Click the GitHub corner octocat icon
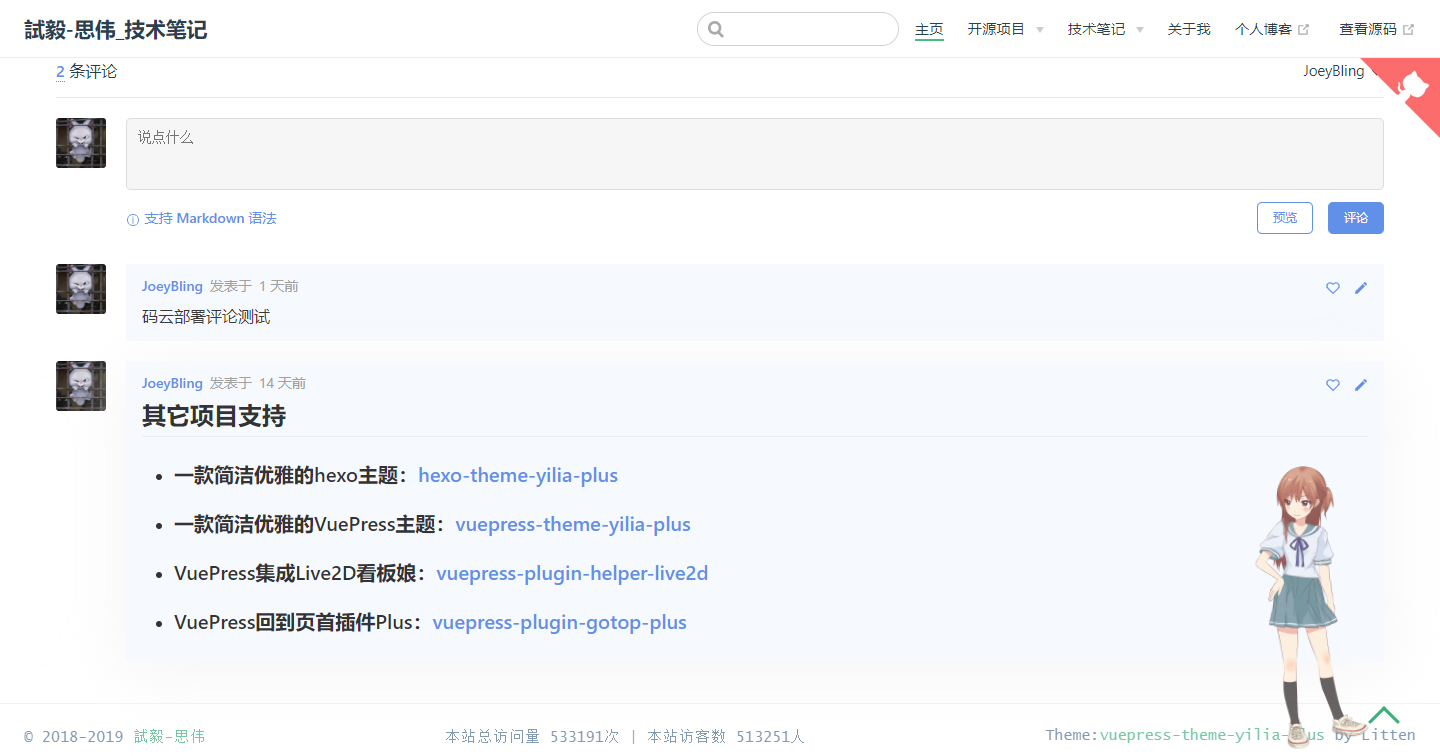 coord(1413,86)
